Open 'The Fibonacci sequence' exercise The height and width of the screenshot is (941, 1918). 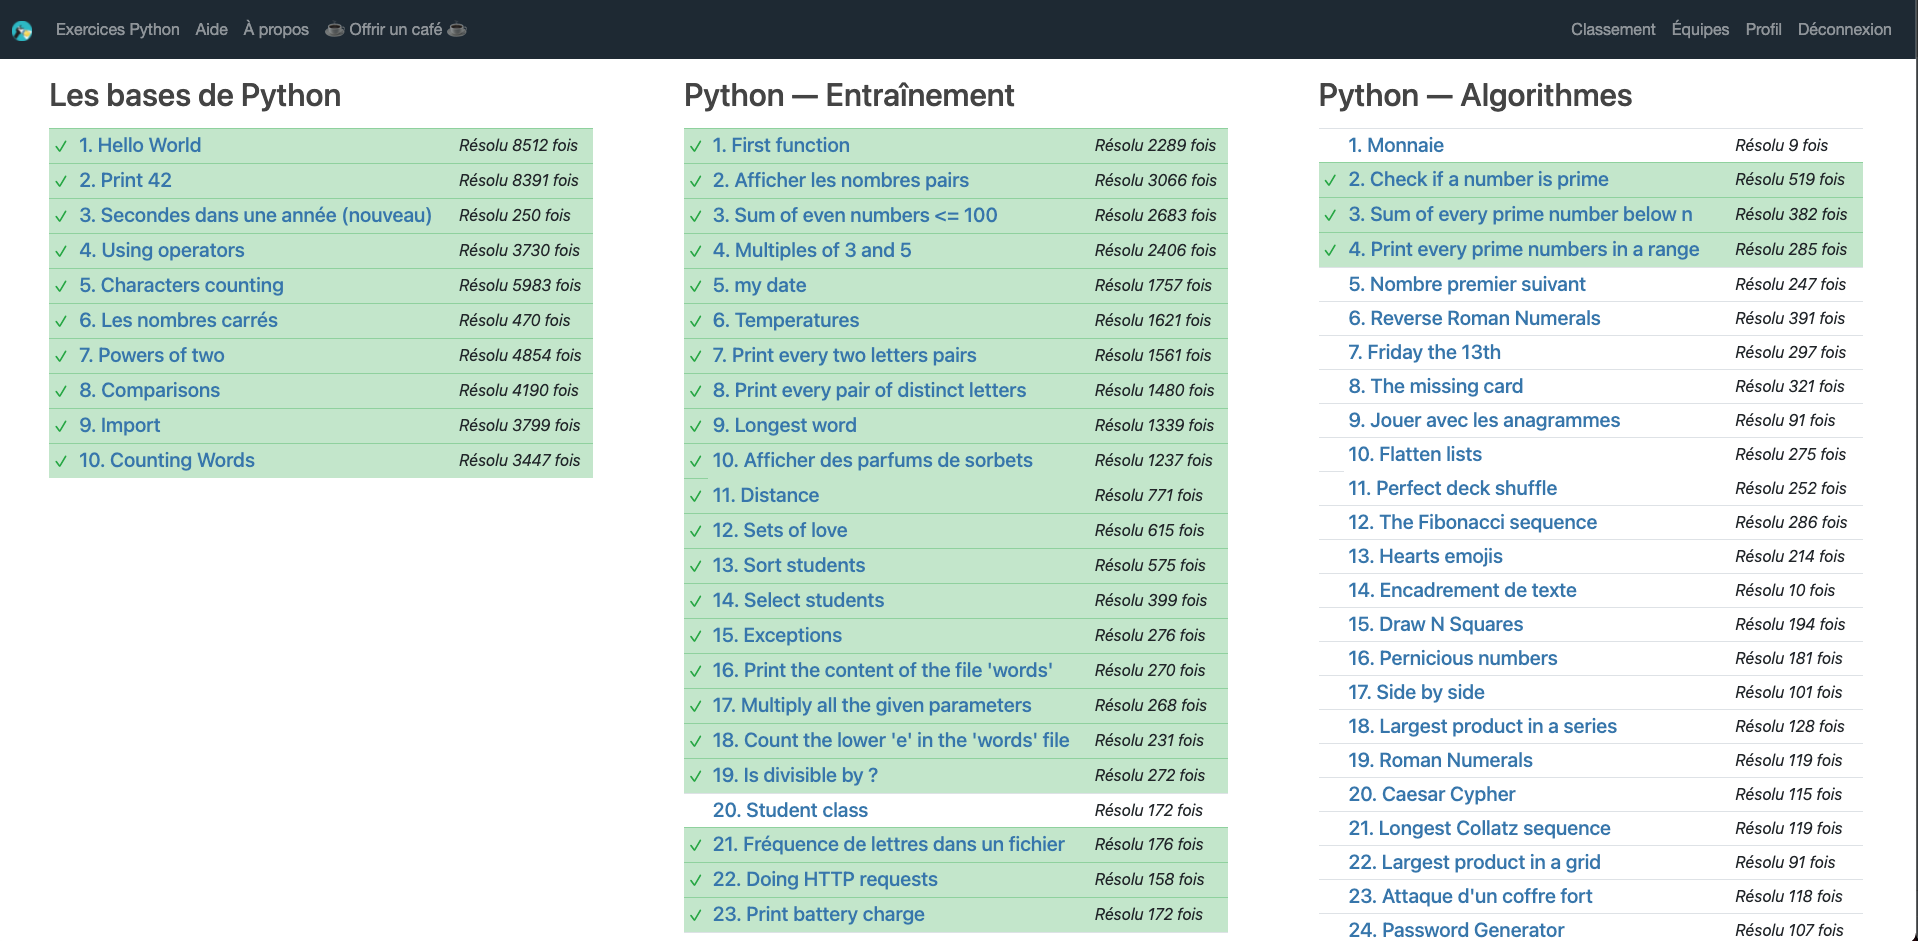pos(1472,522)
